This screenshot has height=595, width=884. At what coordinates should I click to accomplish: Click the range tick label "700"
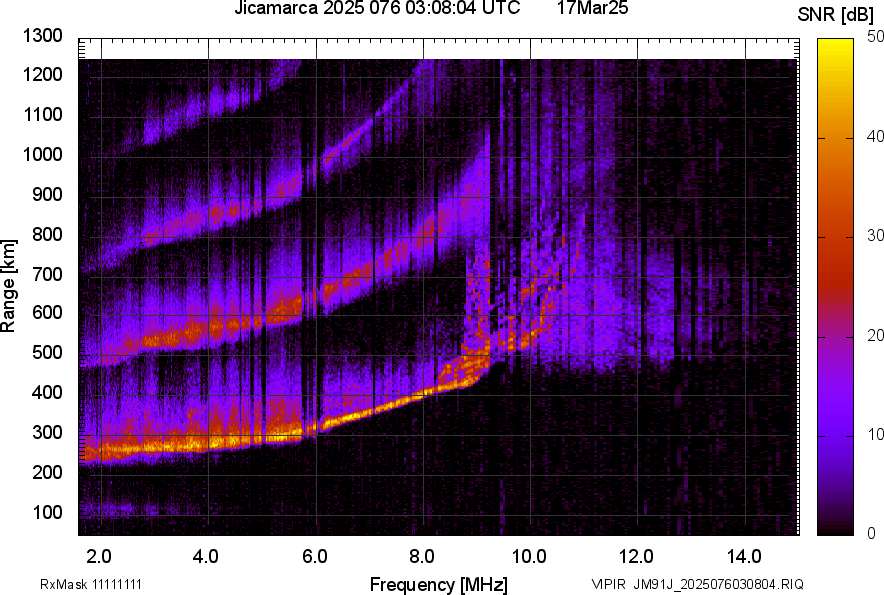click(47, 274)
